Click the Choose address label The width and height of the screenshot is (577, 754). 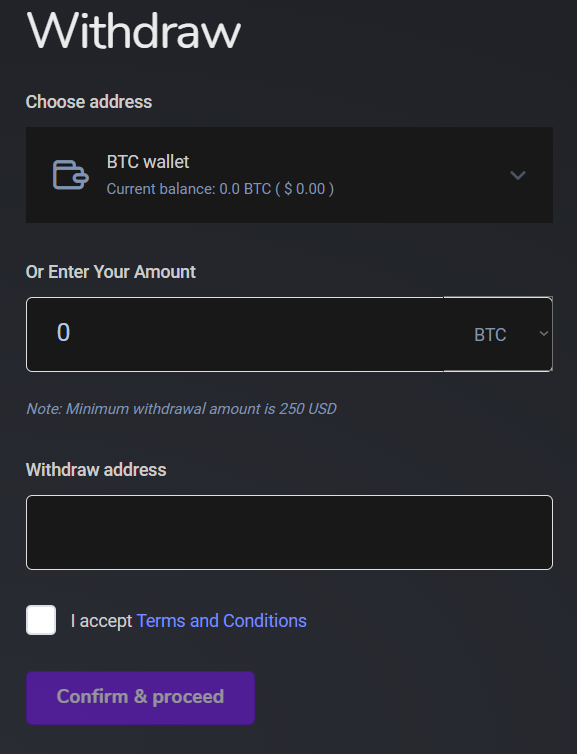click(89, 102)
